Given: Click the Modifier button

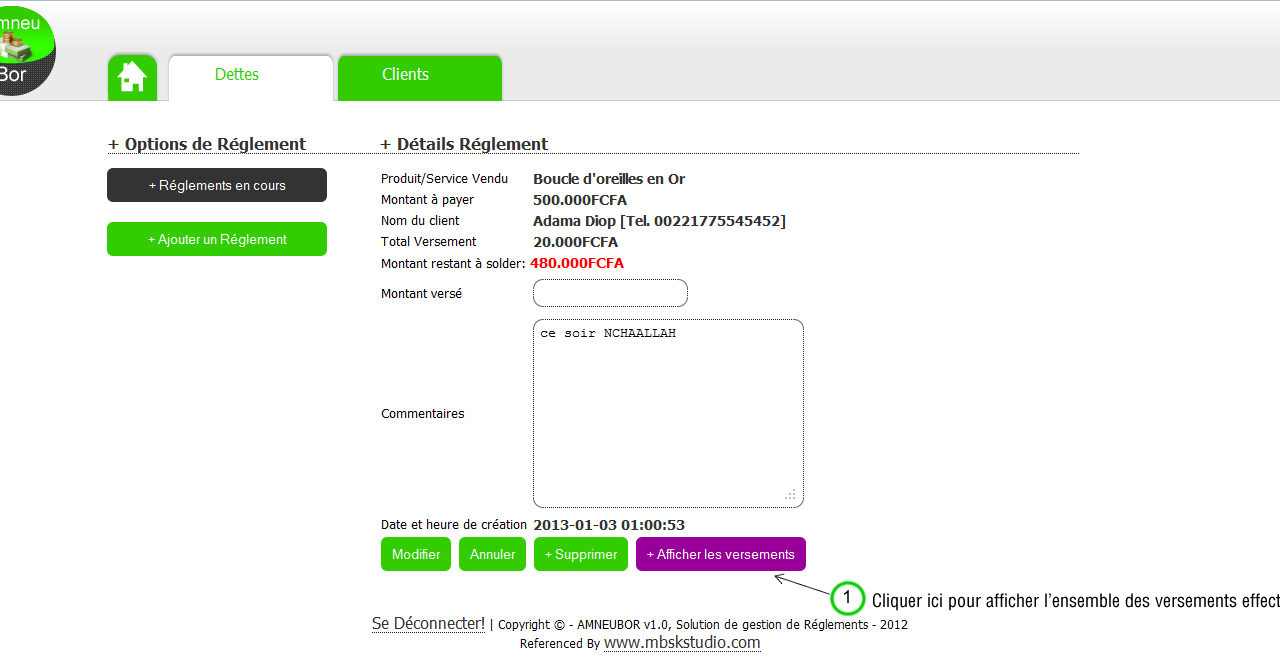Looking at the screenshot, I should pyautogui.click(x=416, y=554).
